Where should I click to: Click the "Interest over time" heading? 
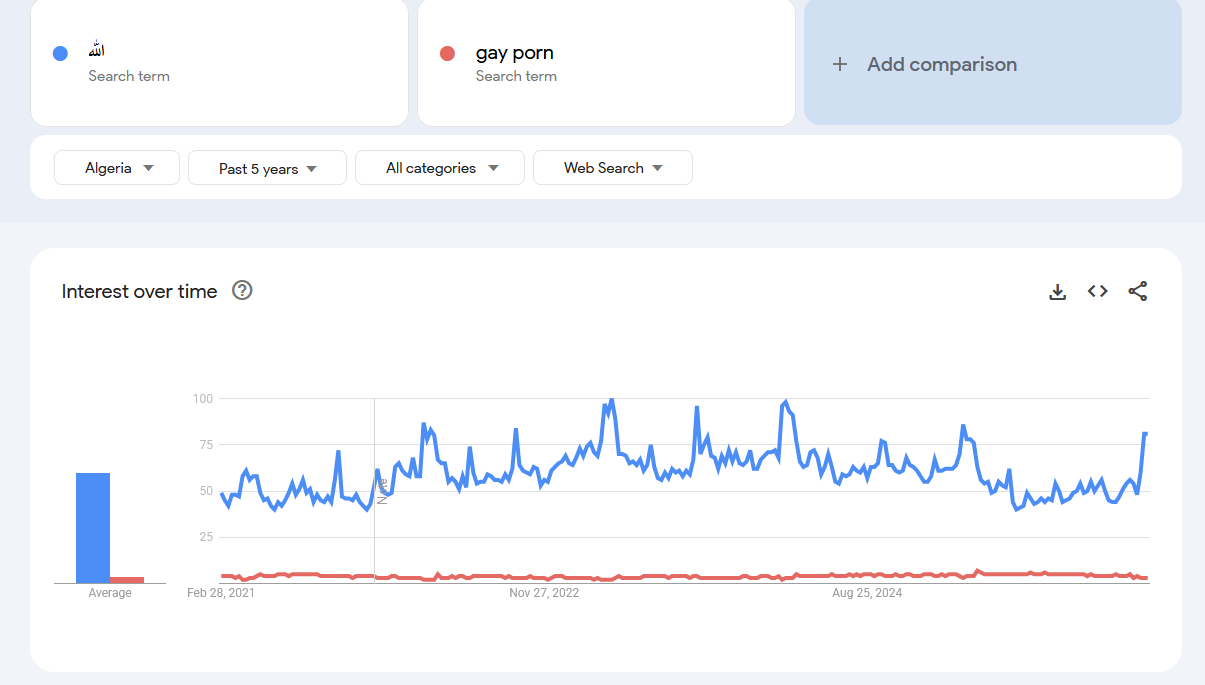coord(139,291)
